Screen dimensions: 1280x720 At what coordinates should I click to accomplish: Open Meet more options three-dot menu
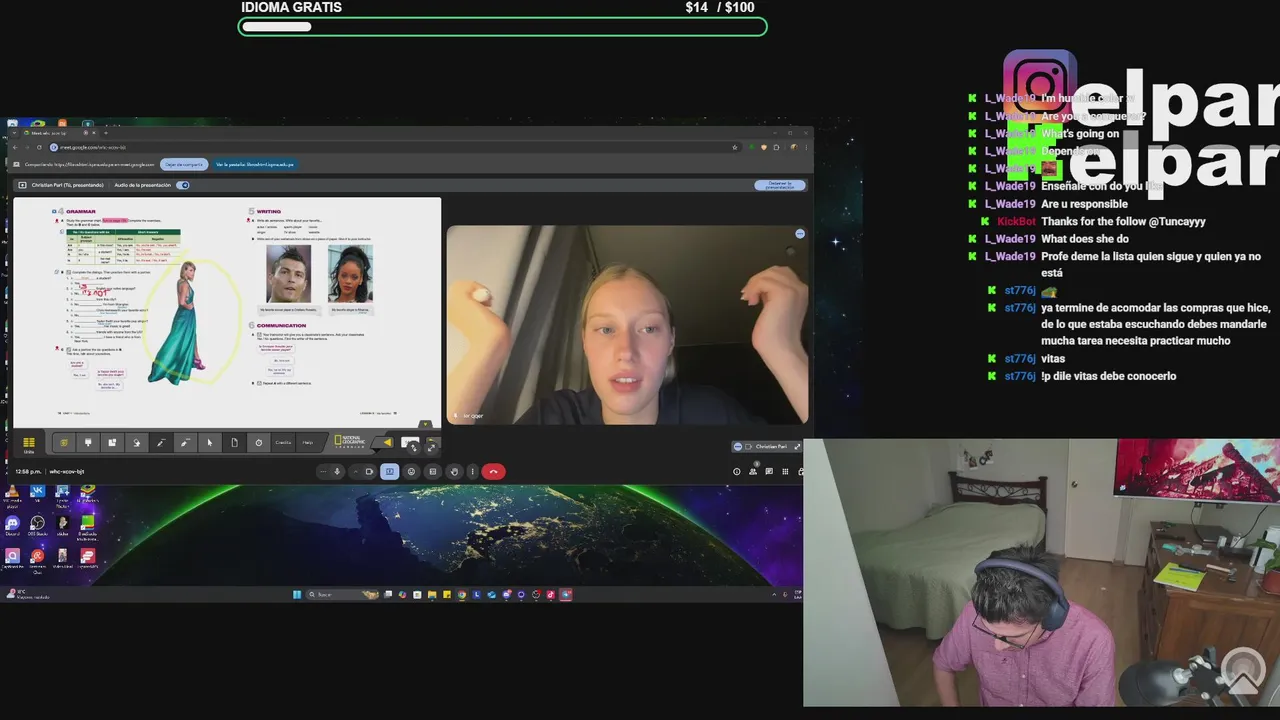point(472,471)
